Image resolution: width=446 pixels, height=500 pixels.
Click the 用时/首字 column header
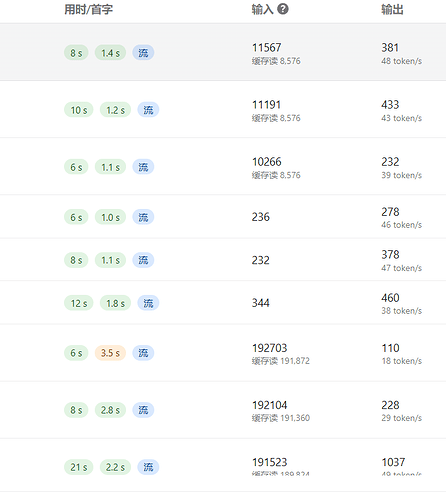click(88, 9)
